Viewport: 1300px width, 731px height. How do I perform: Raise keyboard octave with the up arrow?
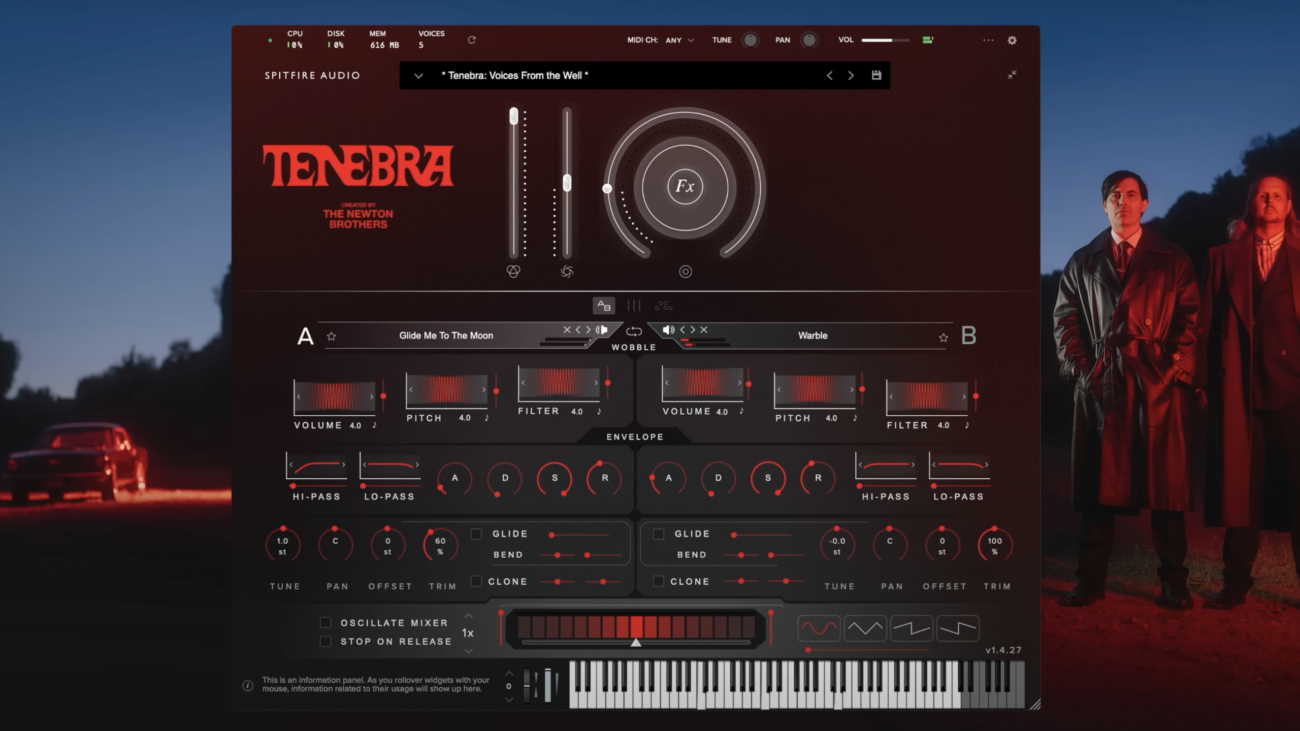click(509, 673)
